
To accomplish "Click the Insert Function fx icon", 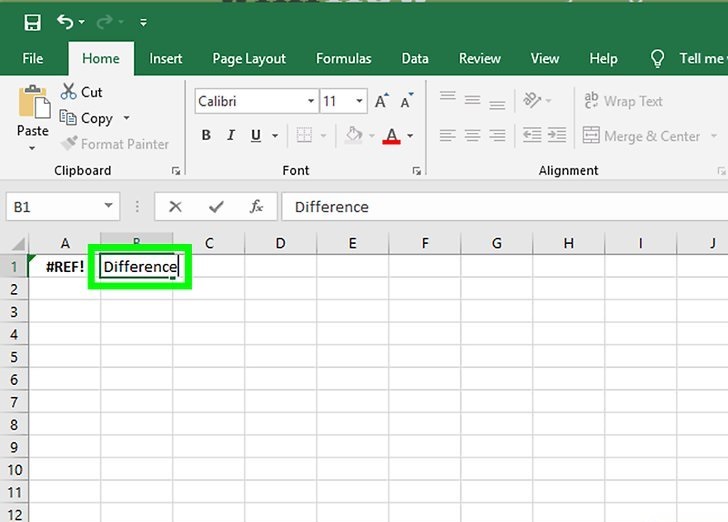I will 257,207.
